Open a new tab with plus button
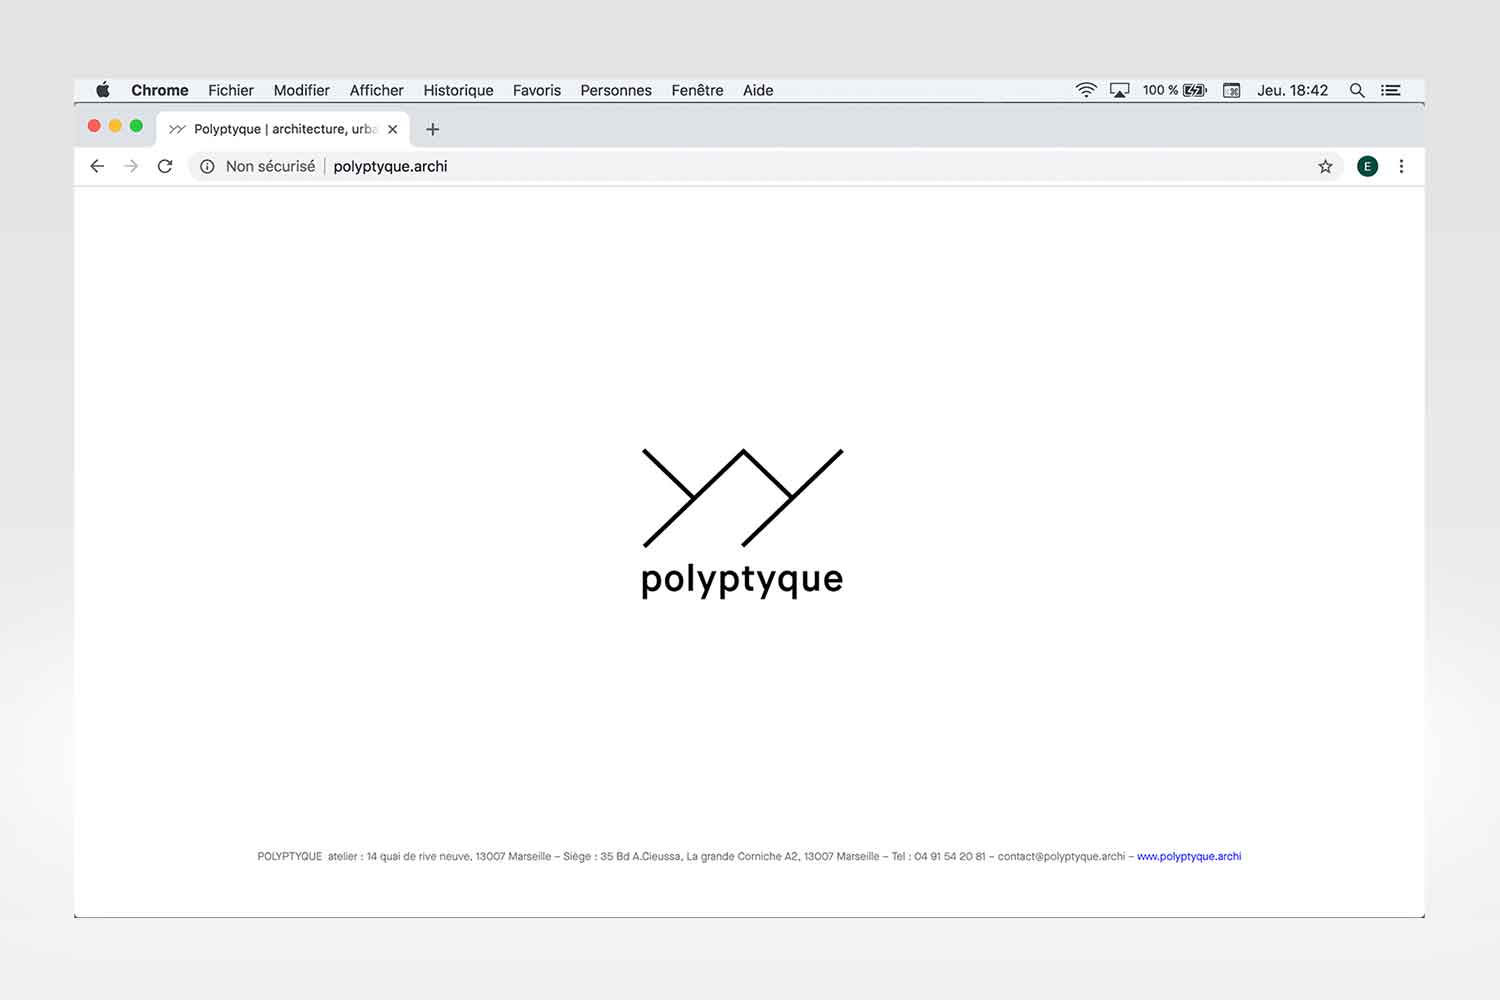The height and width of the screenshot is (1000, 1500). [x=432, y=129]
